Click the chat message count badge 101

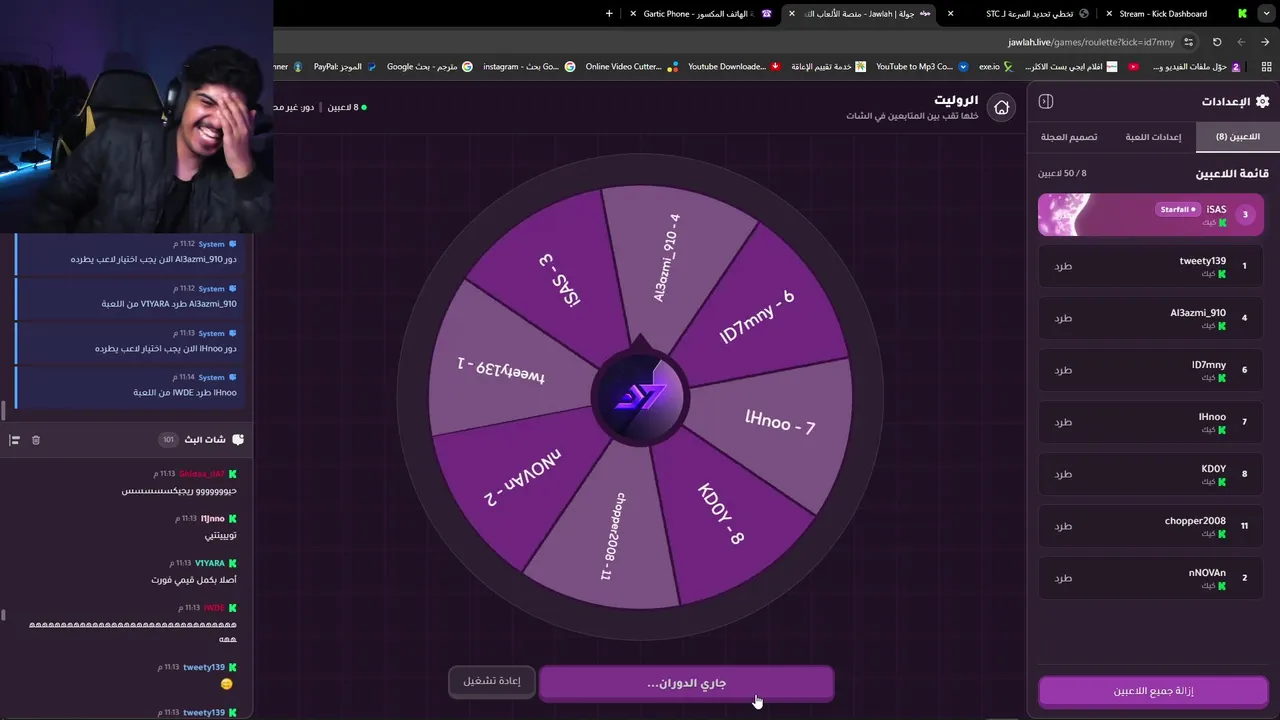167,440
